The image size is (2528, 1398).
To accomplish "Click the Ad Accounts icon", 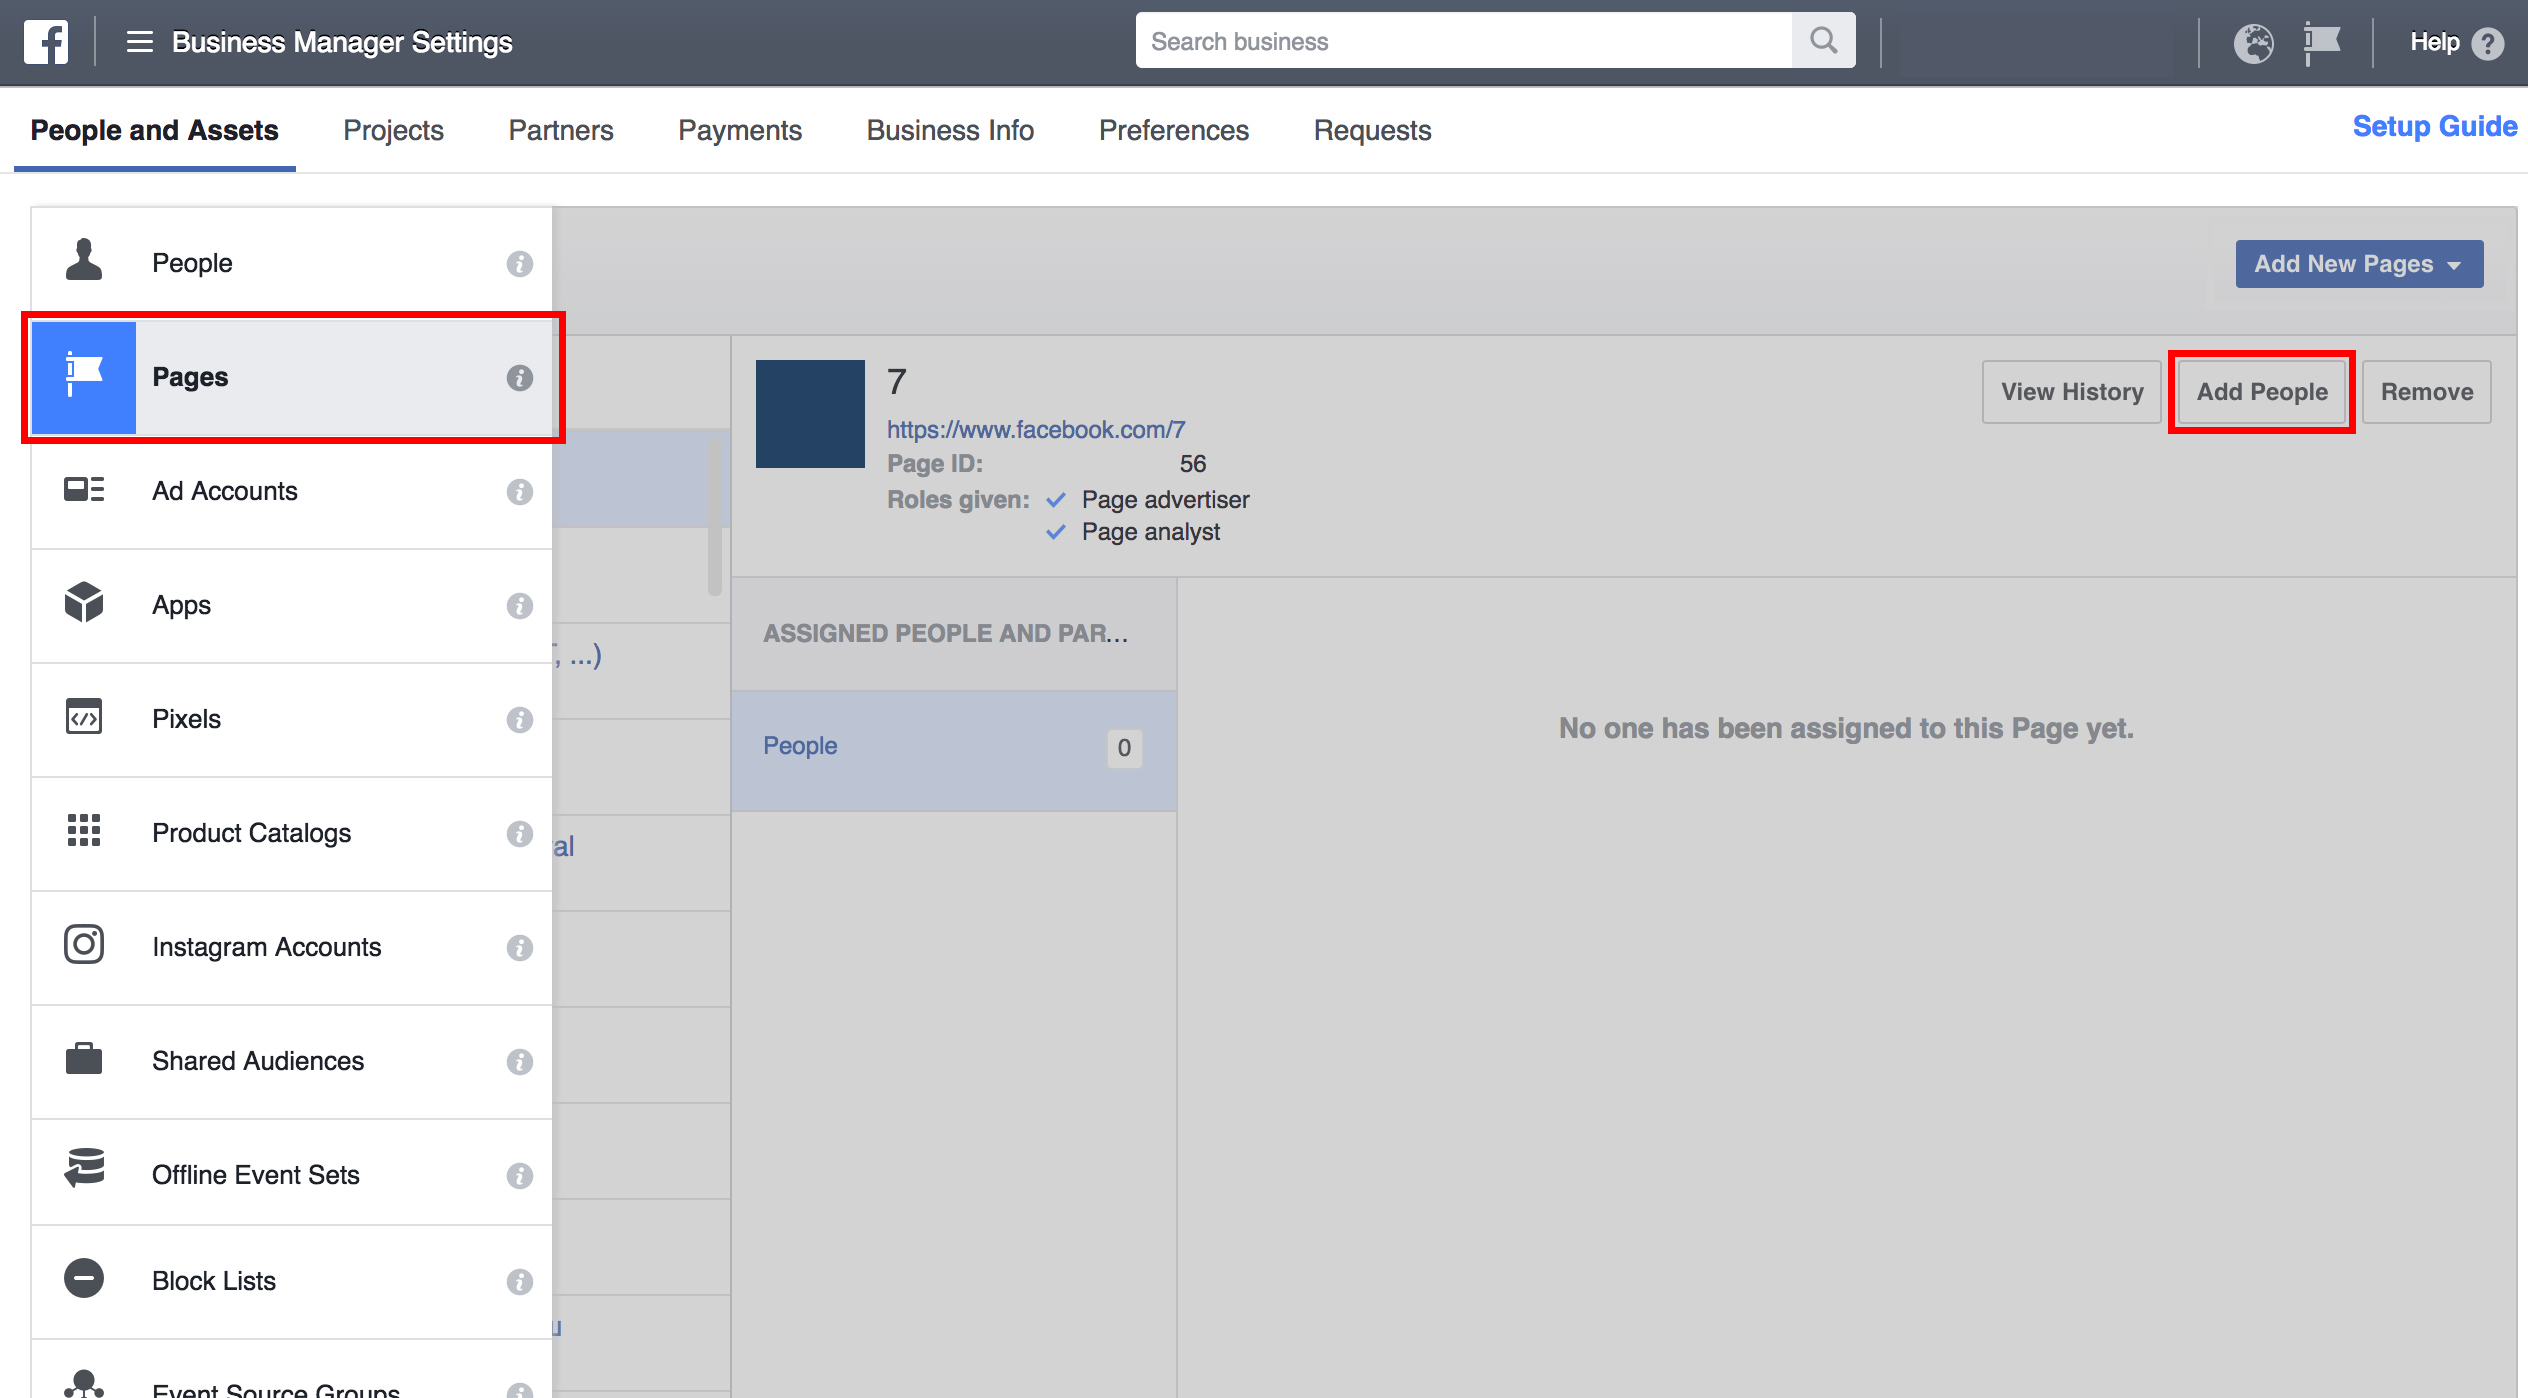I will (x=84, y=490).
